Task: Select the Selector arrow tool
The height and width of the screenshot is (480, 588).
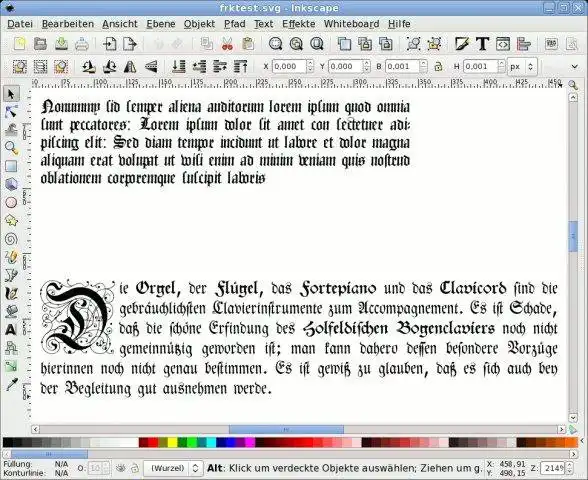Action: point(11,94)
